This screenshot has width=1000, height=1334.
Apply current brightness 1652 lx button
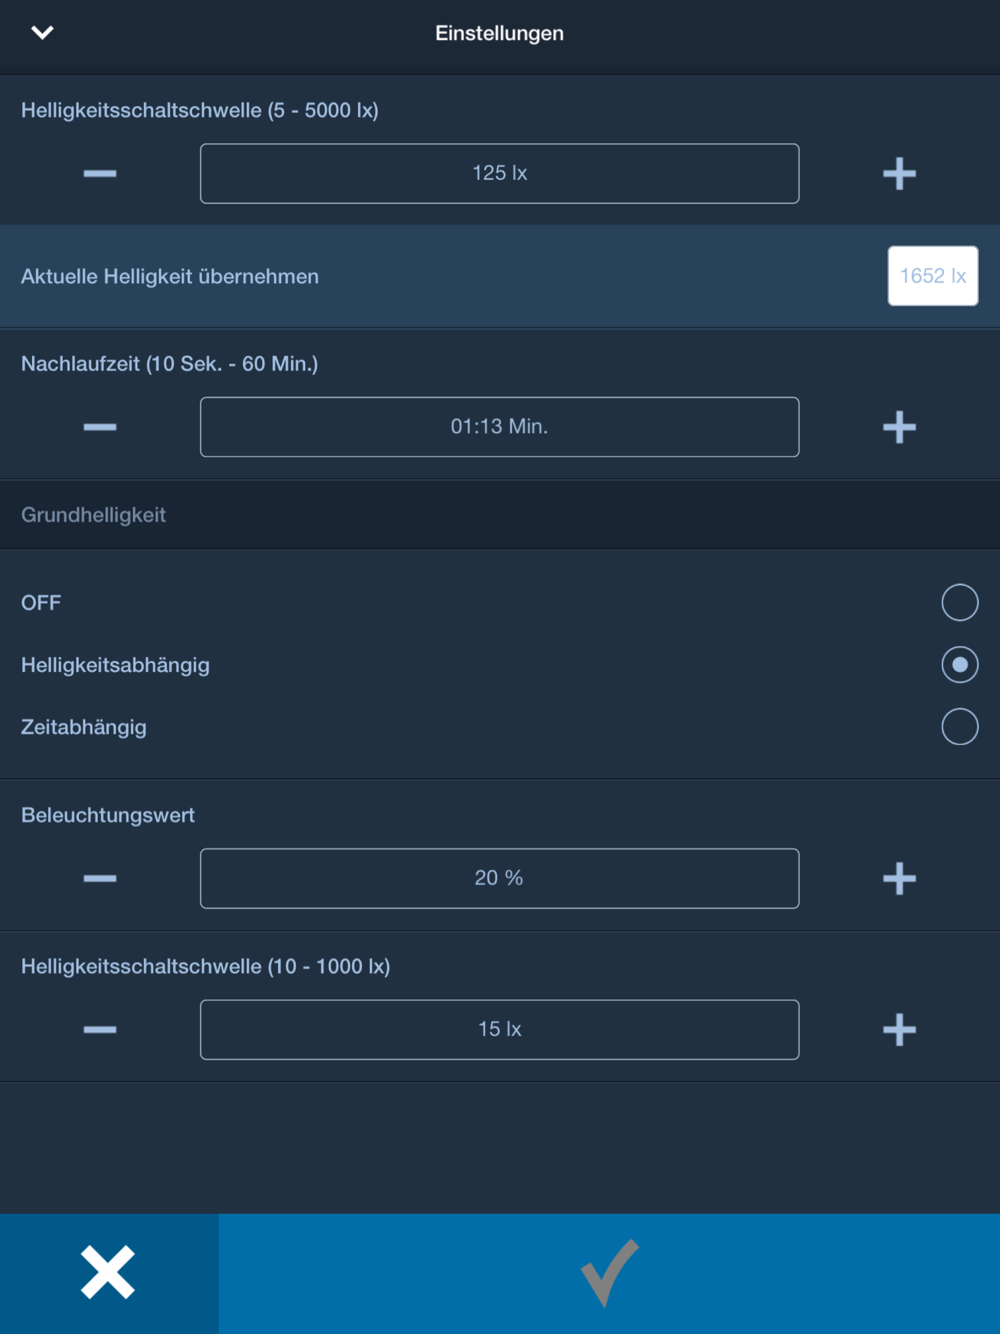pyautogui.click(x=932, y=276)
